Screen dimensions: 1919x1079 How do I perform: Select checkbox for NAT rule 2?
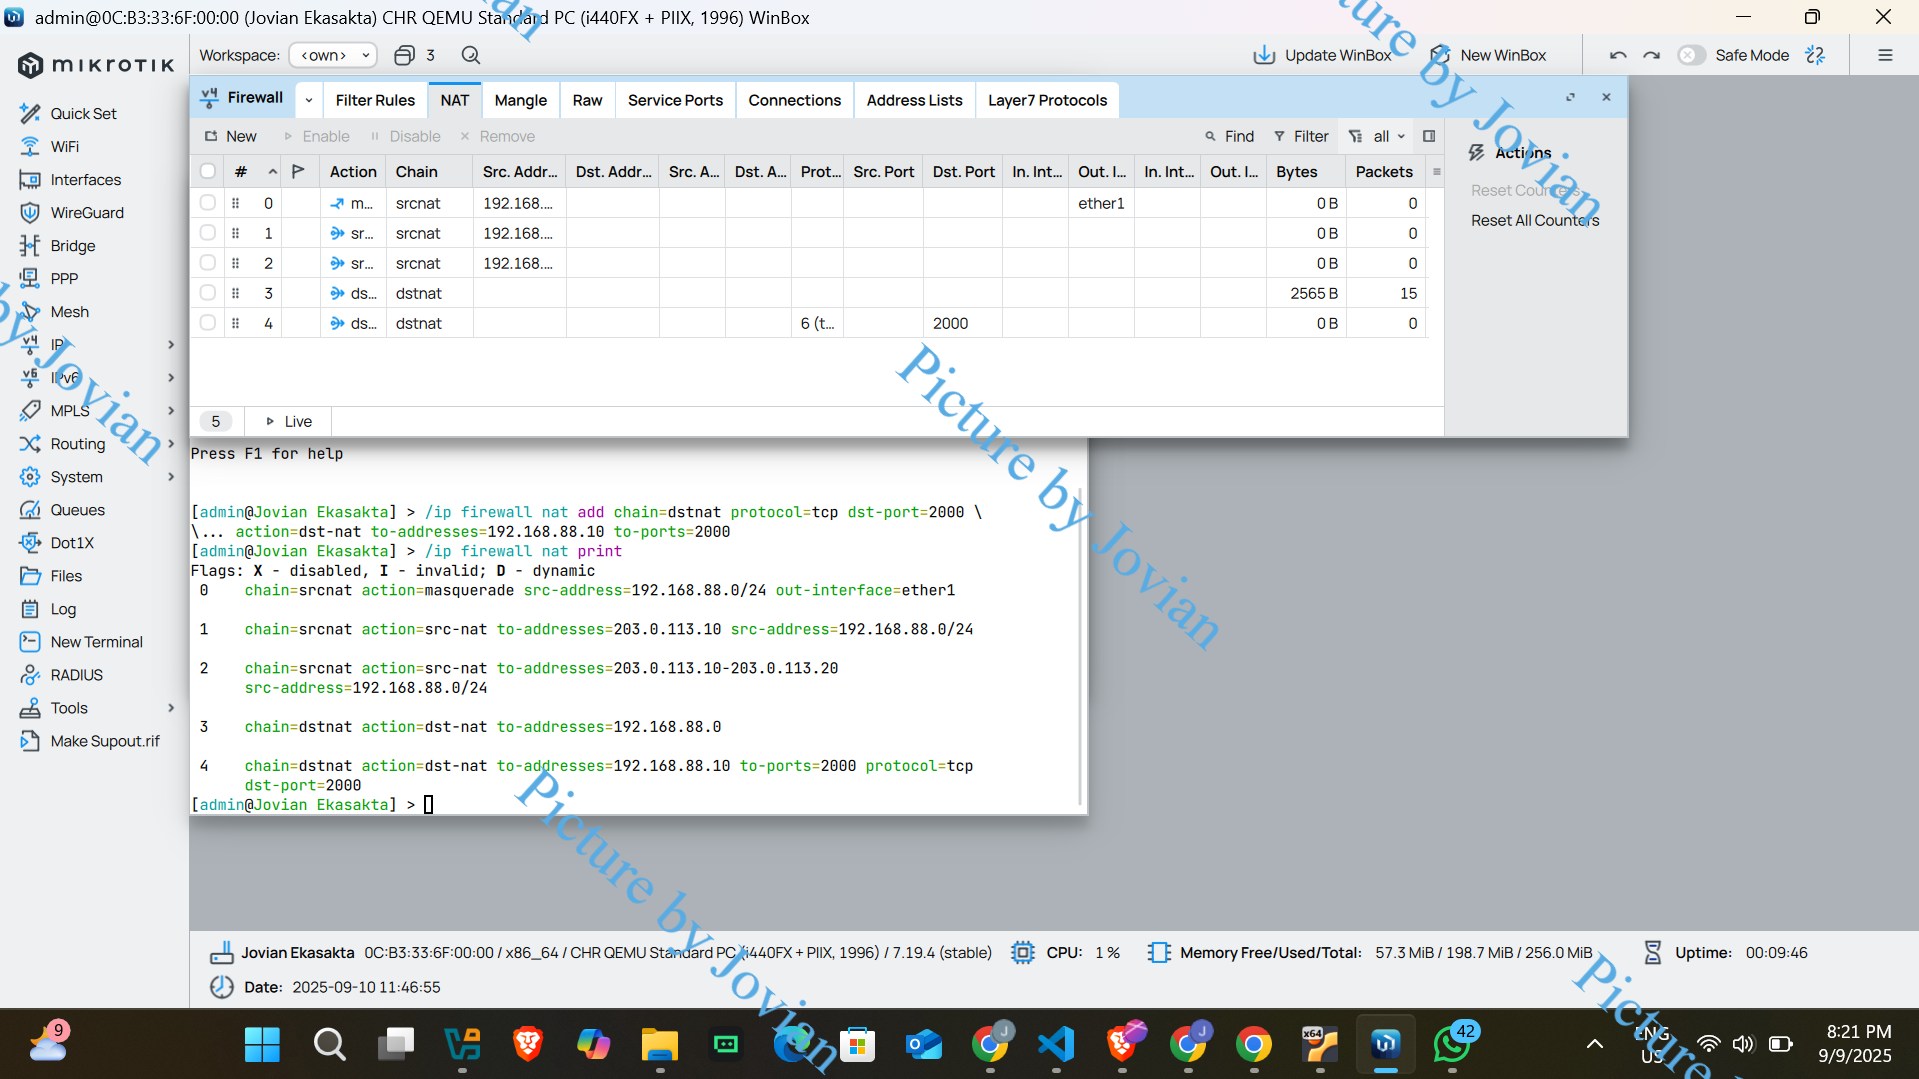[208, 263]
